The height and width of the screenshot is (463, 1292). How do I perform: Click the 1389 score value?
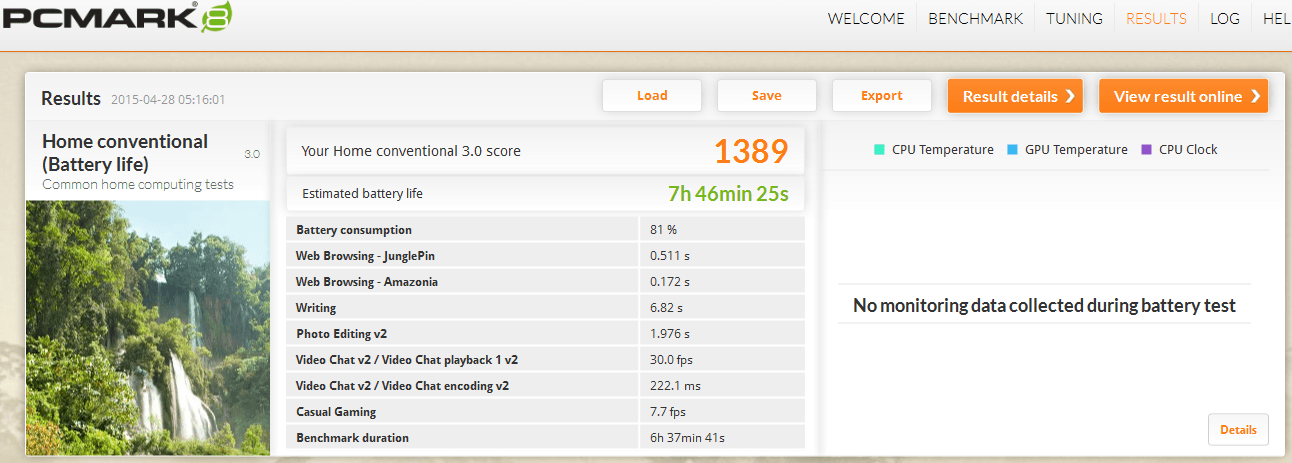coord(751,151)
